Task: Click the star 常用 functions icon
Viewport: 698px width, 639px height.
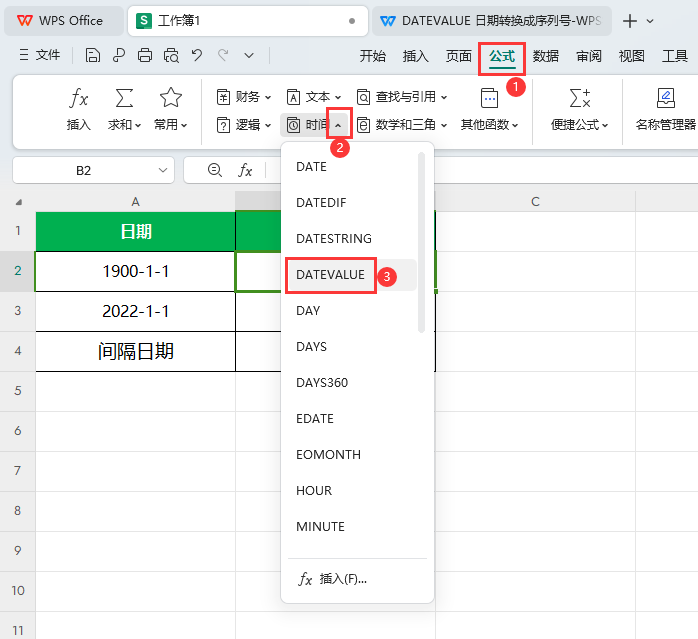Action: click(x=170, y=98)
